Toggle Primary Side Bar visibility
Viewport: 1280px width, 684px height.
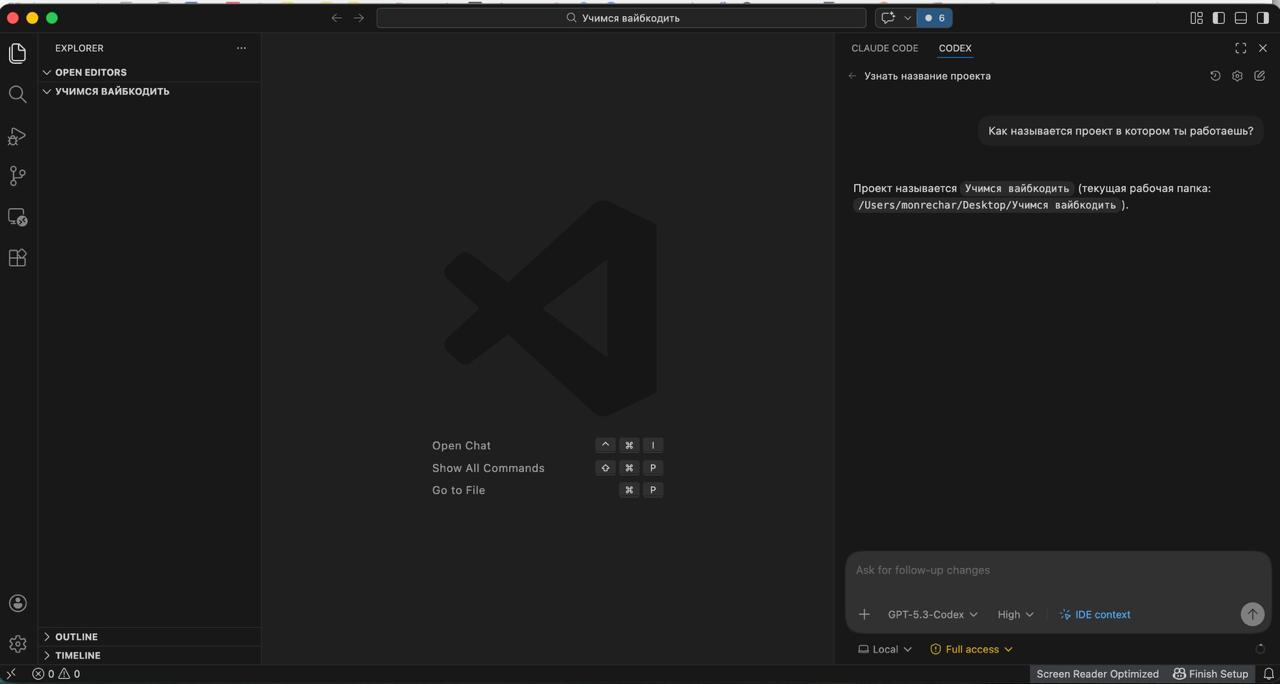click(1218, 18)
